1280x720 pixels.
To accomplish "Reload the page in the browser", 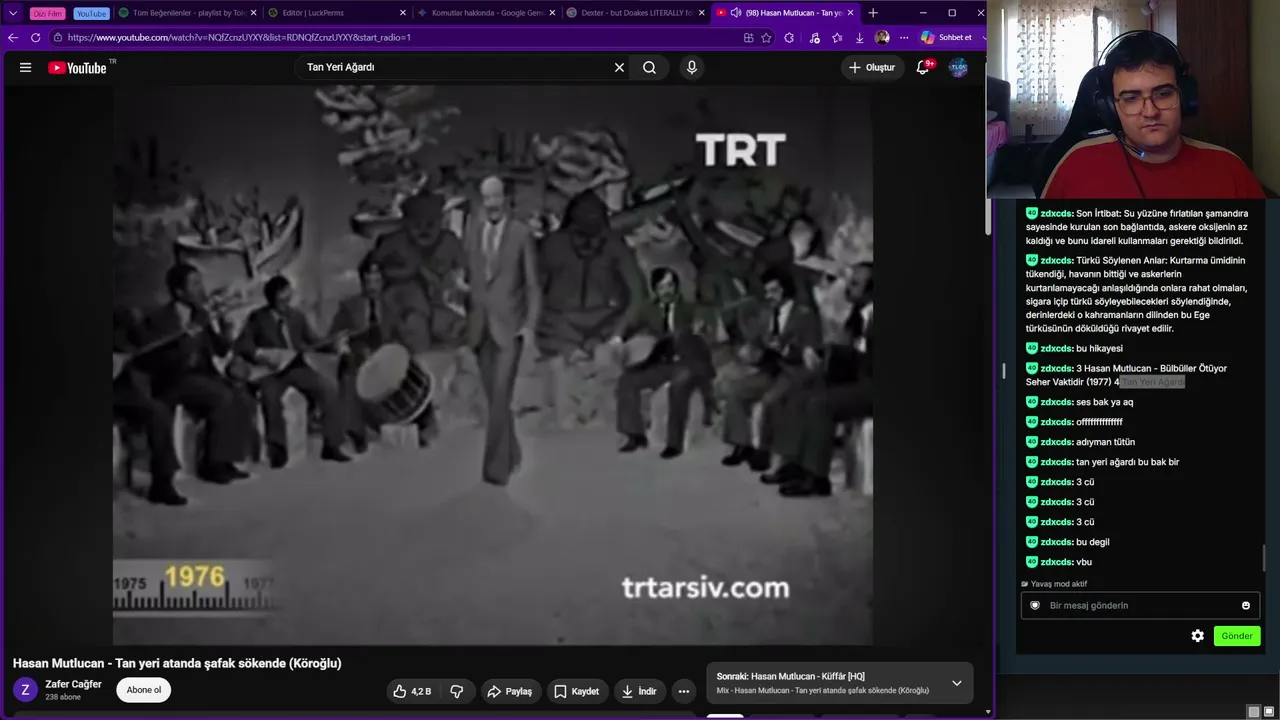I will click(x=36, y=37).
